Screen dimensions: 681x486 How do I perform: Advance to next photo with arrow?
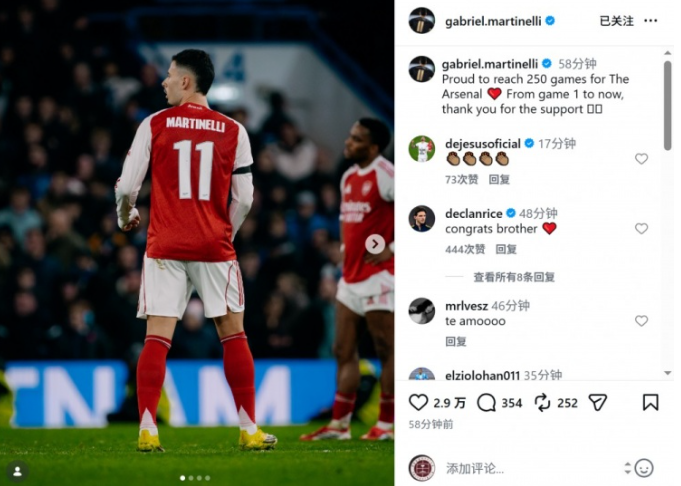[375, 244]
